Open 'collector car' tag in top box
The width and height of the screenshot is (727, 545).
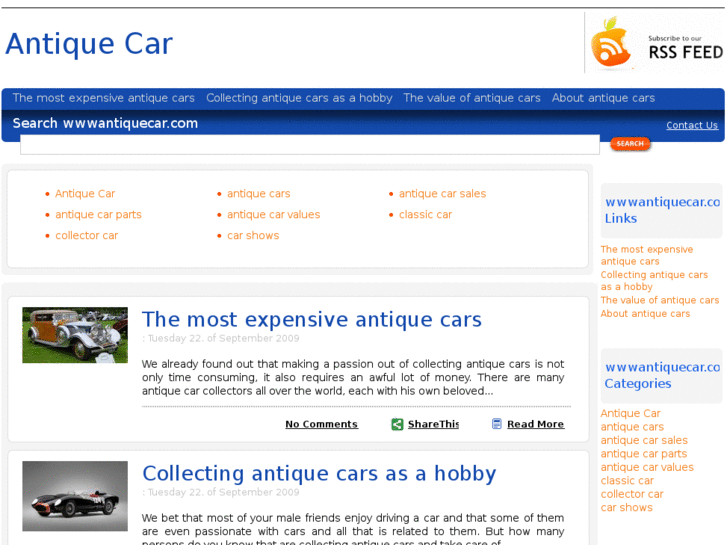click(x=87, y=235)
